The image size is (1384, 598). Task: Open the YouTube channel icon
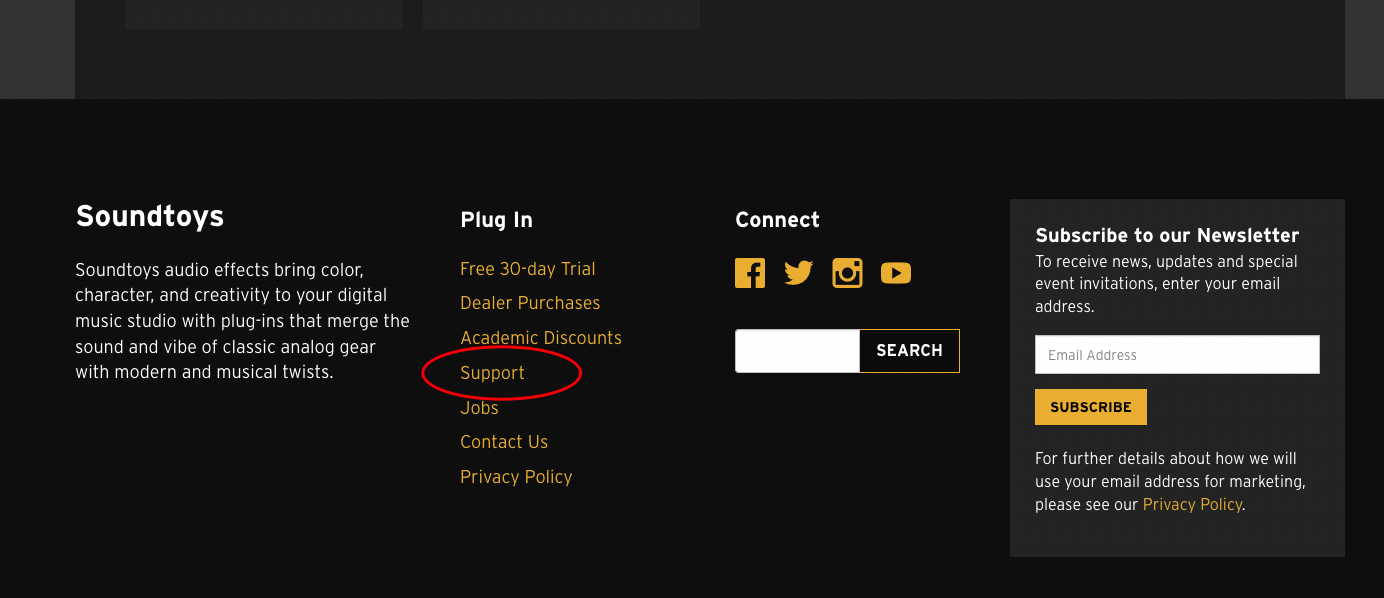click(896, 273)
